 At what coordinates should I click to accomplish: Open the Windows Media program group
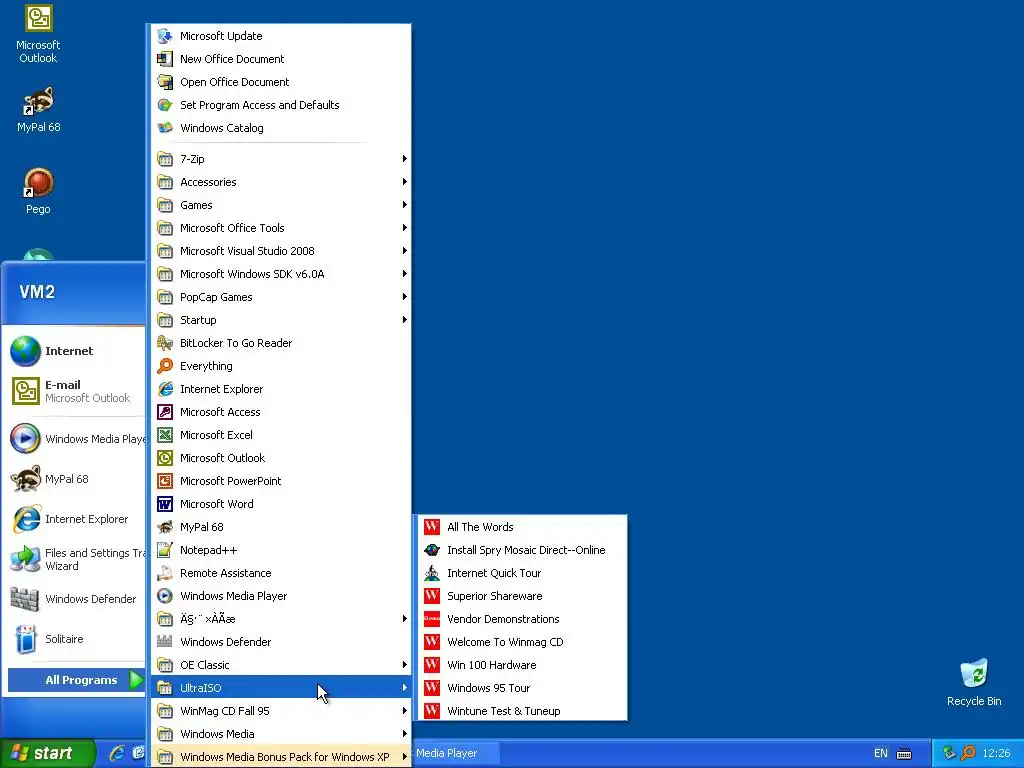281,734
